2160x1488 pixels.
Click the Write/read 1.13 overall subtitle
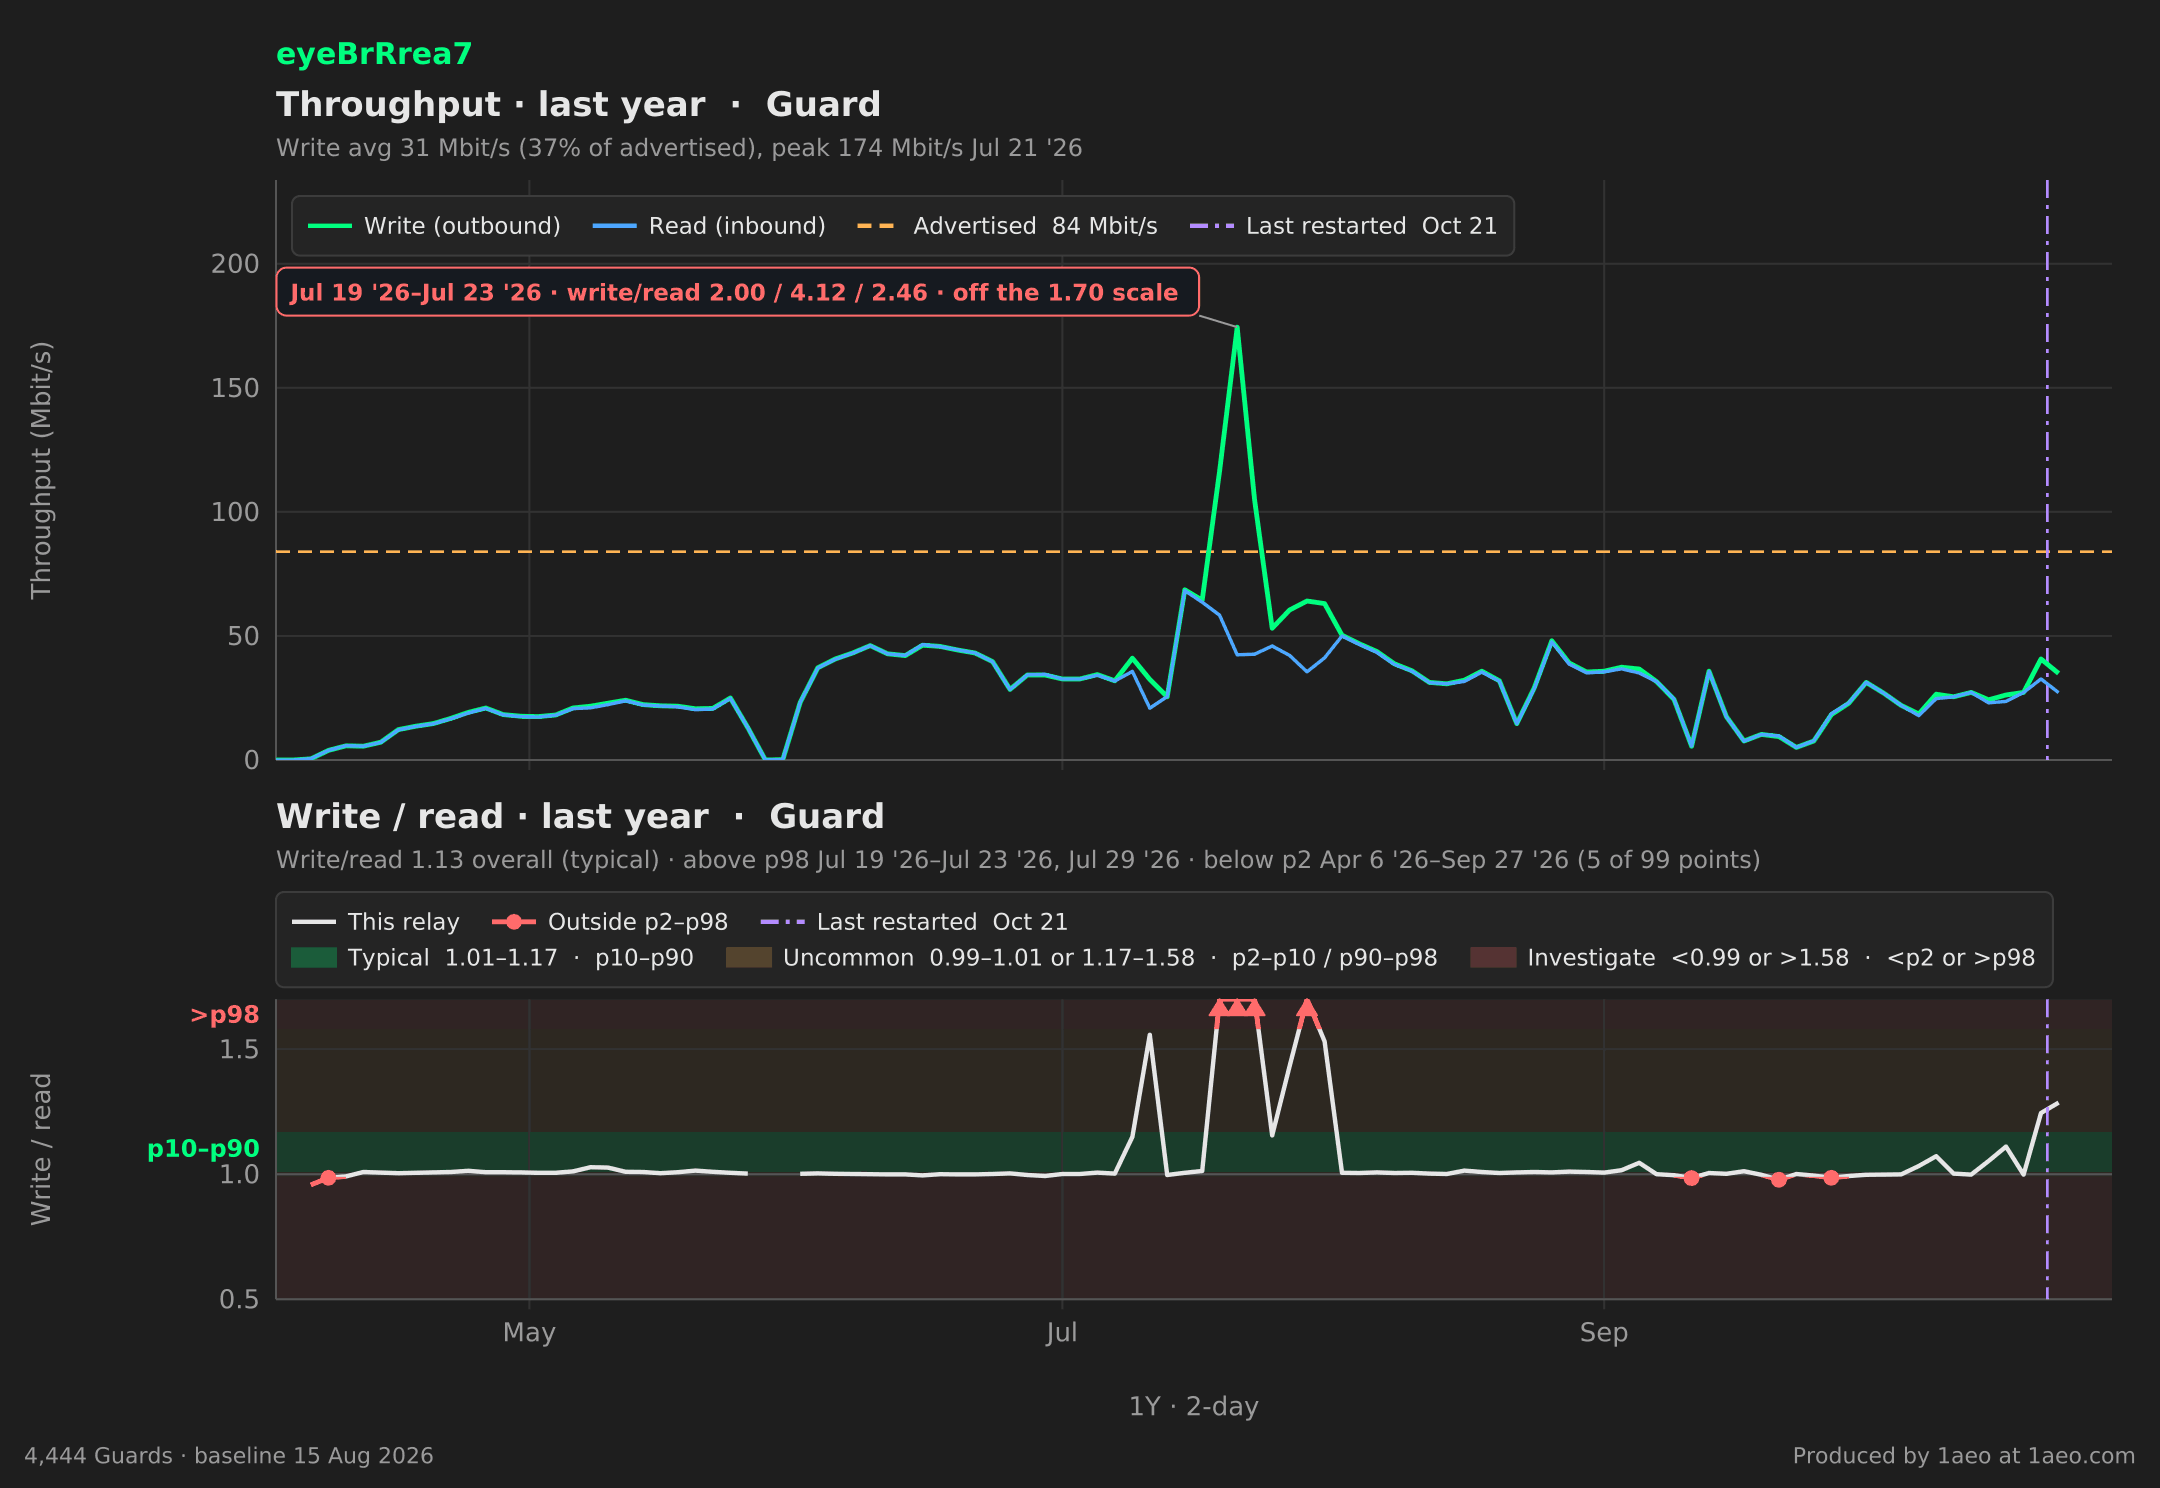click(1018, 860)
